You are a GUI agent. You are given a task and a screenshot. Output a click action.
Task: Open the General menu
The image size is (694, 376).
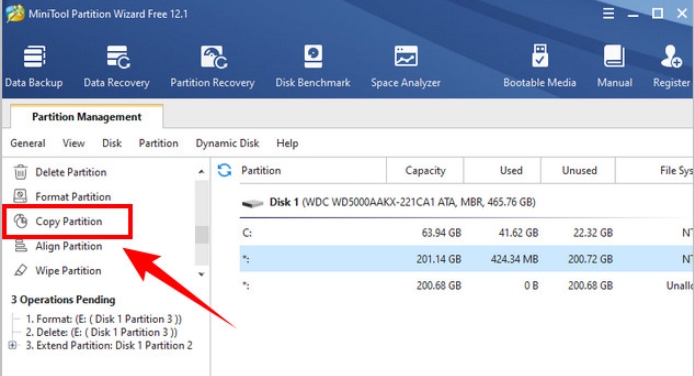[28, 143]
